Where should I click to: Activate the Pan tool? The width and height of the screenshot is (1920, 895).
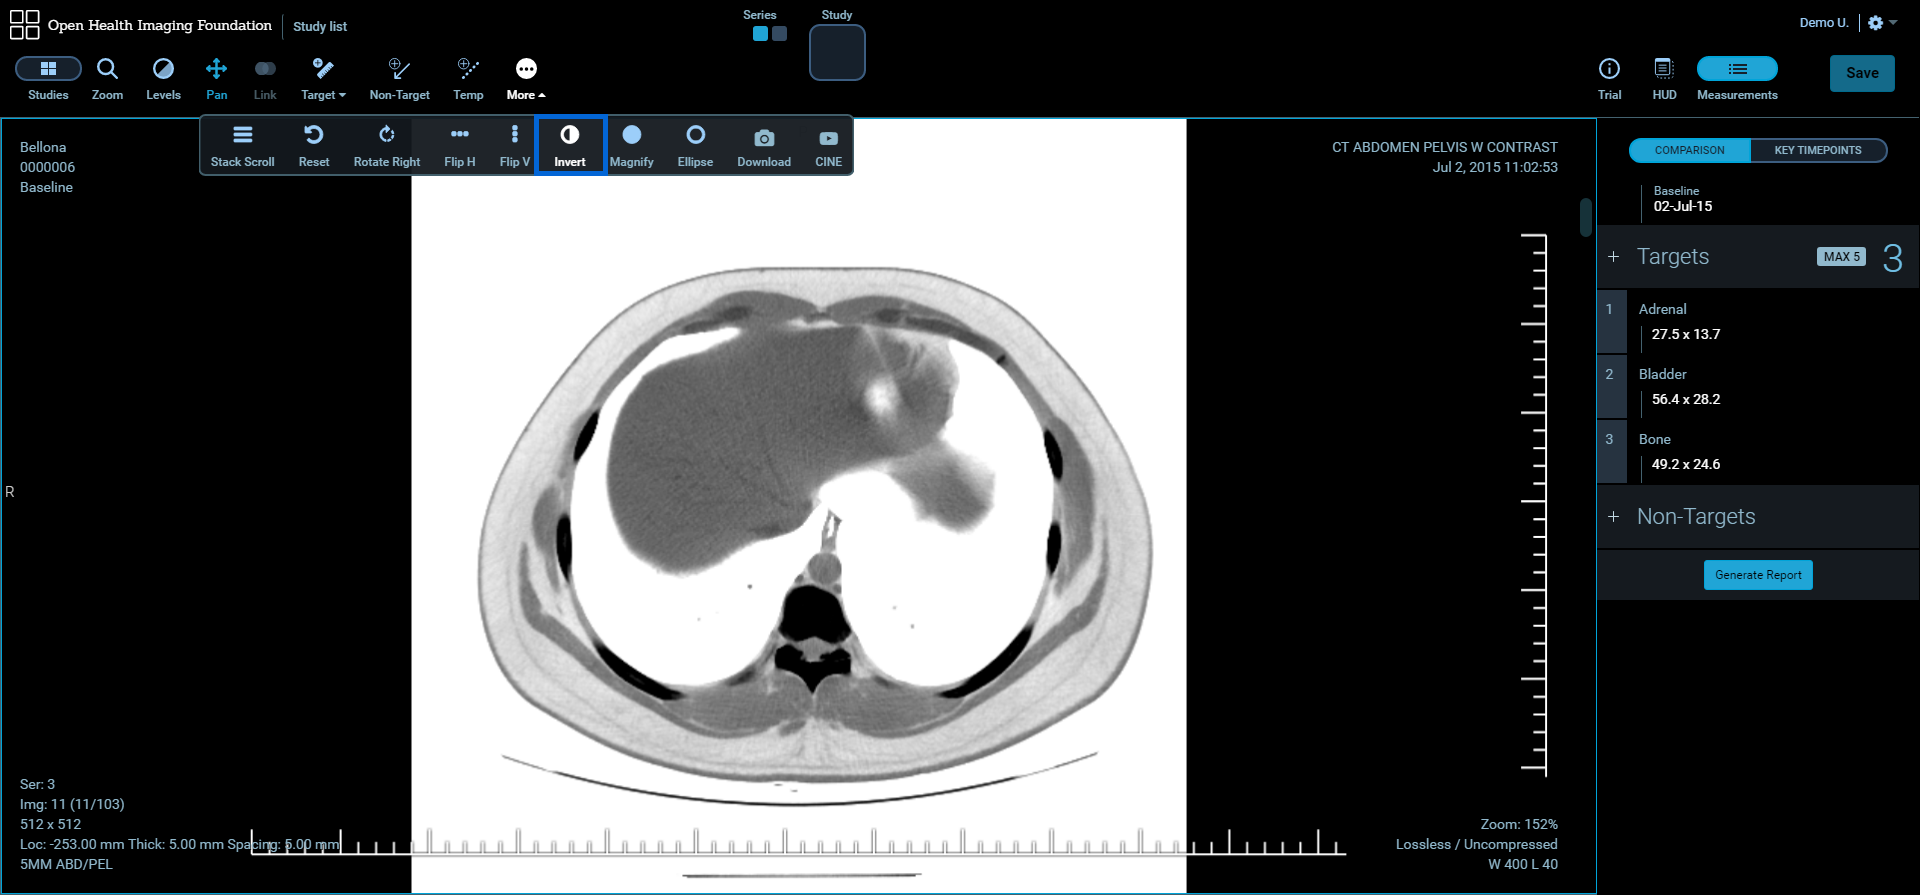click(x=216, y=78)
